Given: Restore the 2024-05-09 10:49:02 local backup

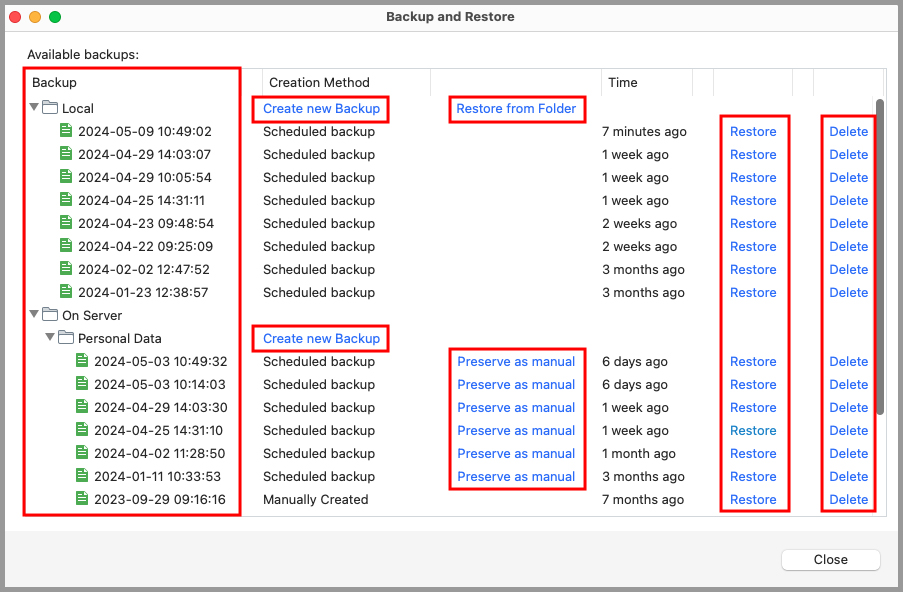Looking at the screenshot, I should pos(753,131).
